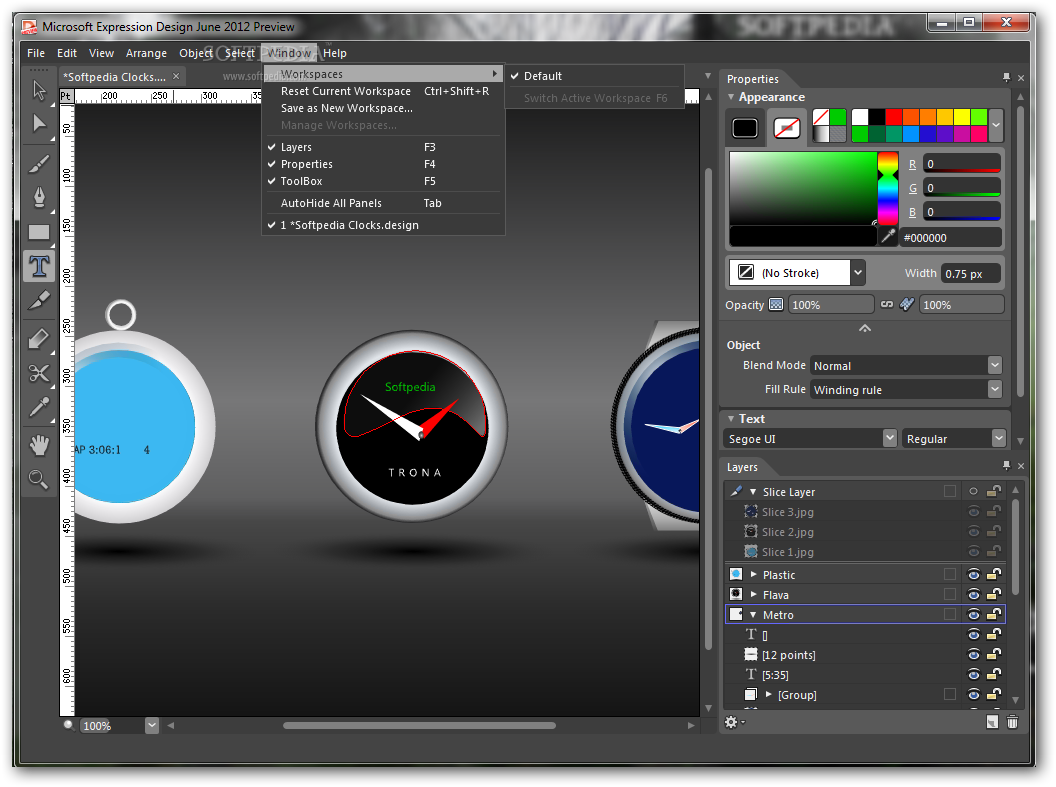This screenshot has width=1056, height=787.
Task: Select the Text tool
Action: coord(39,266)
